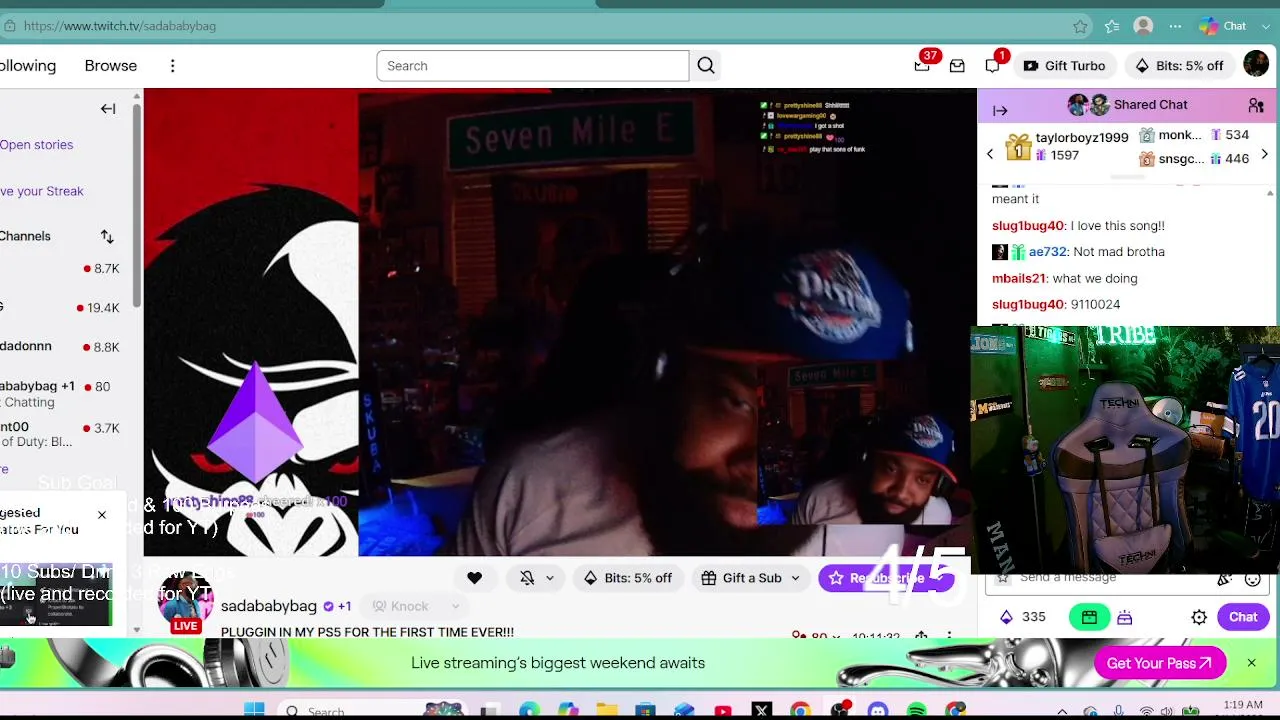Open the notifications icon in the top navigation
Viewport: 1280px width, 720px height.
pos(992,66)
